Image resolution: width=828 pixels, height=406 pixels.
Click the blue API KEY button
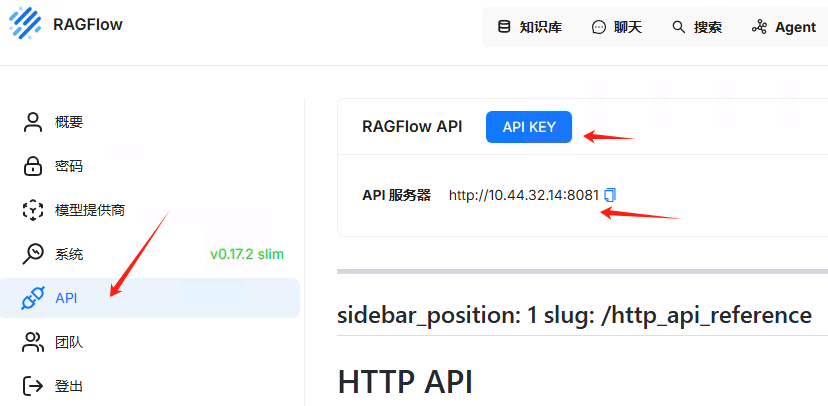(x=529, y=127)
